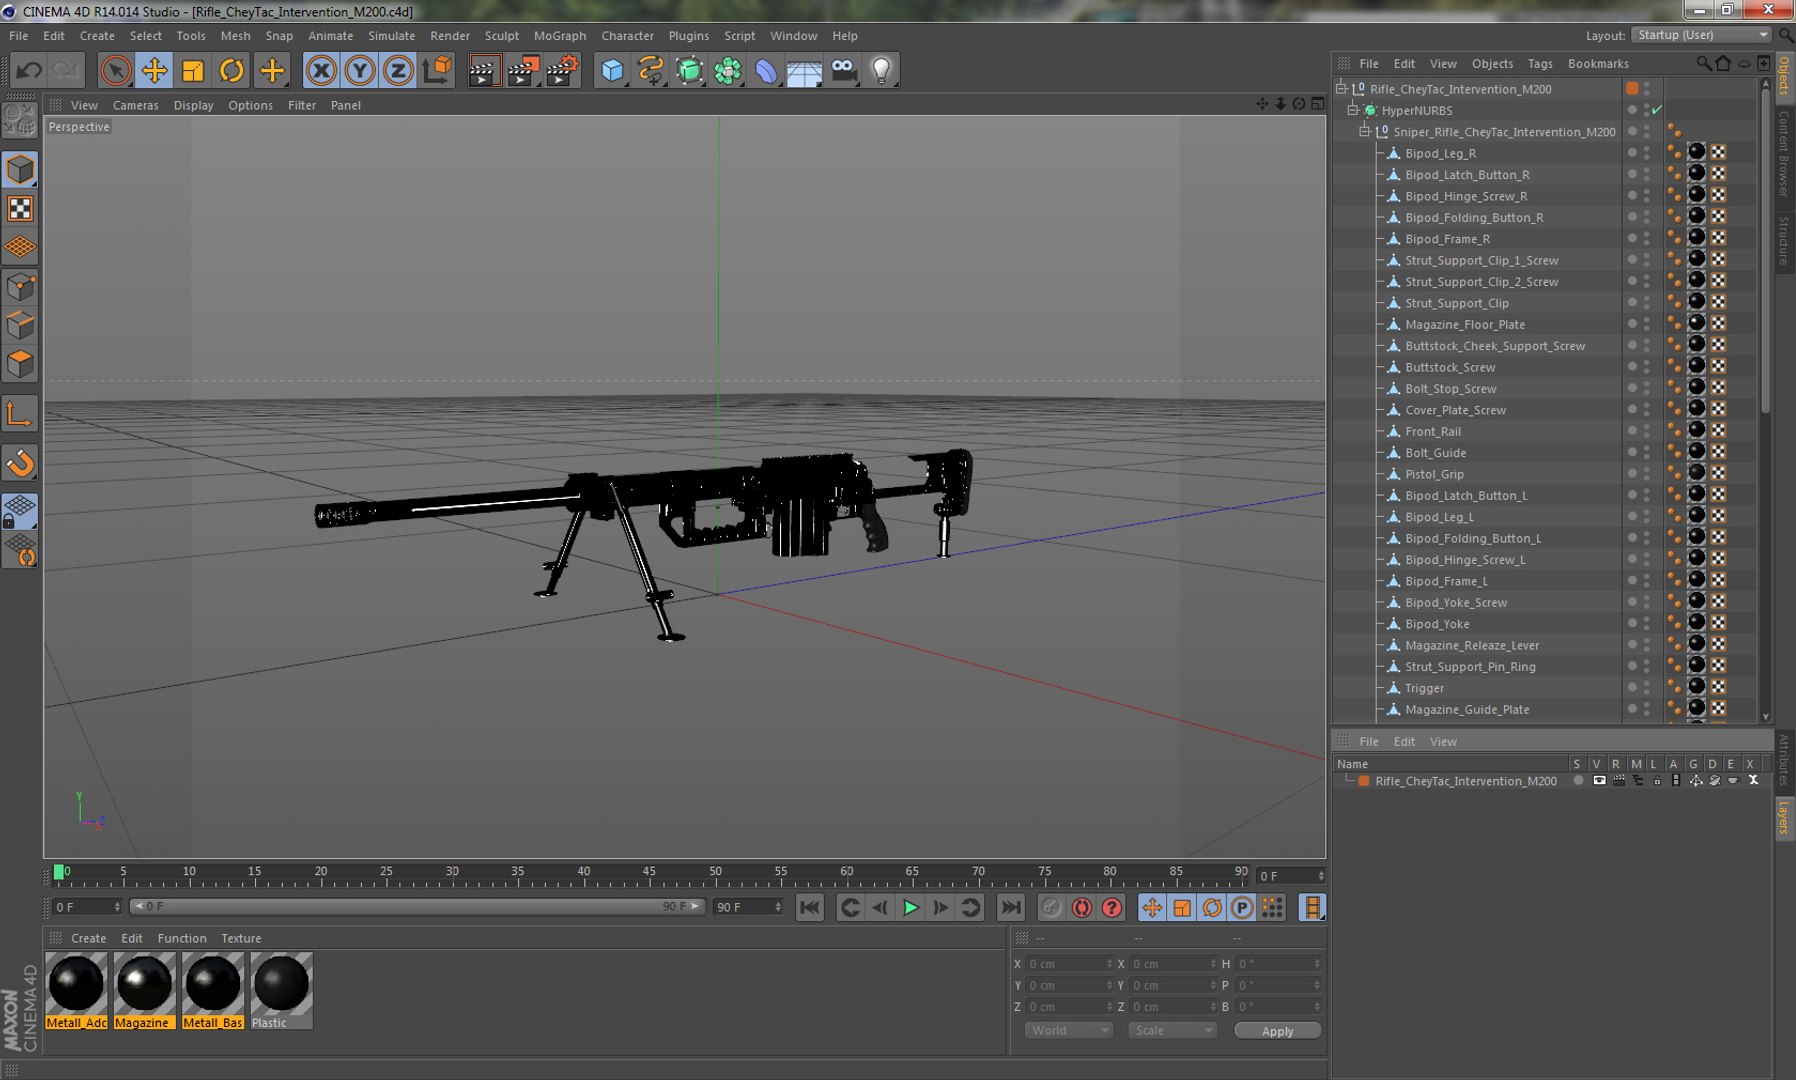The image size is (1796, 1080).
Task: Collapse Sniper_Rifle_CheyTac_Intervention_M200 group
Action: pyautogui.click(x=1365, y=132)
